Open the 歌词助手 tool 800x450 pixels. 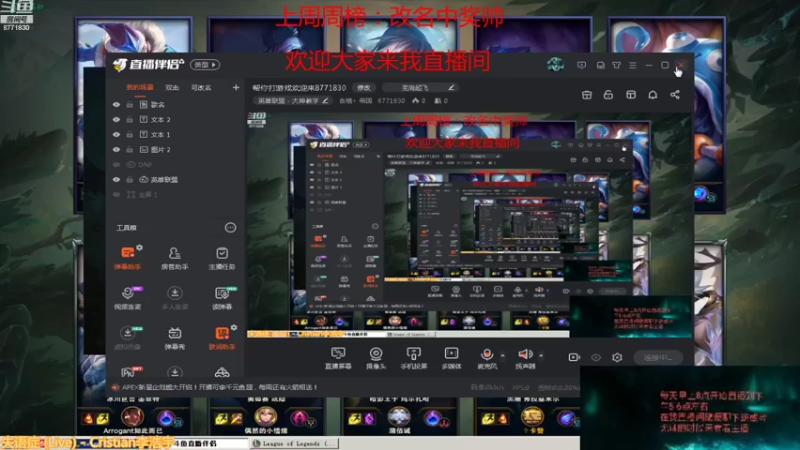coord(222,337)
